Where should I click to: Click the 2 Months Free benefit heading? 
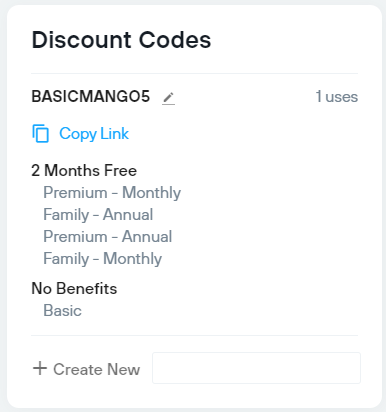pos(84,170)
